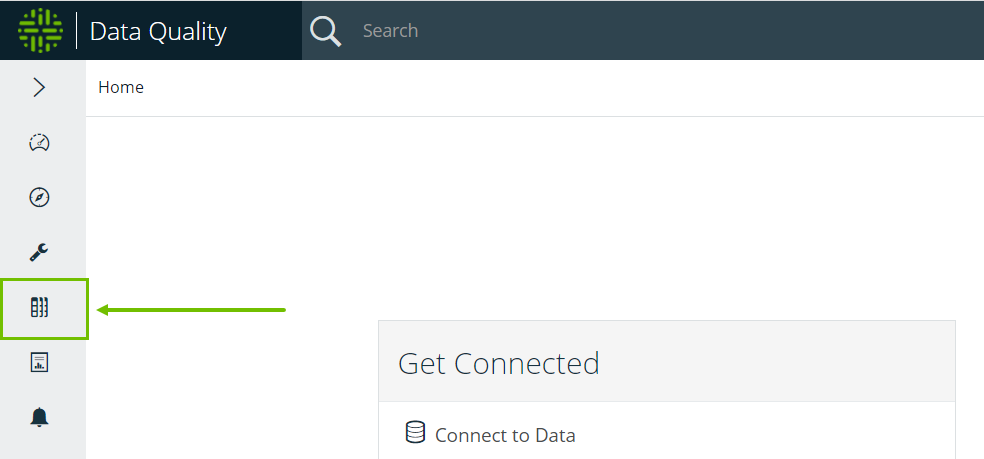The height and width of the screenshot is (459, 984).
Task: Expand the left sidebar with the chevron
Action: pyautogui.click(x=39, y=88)
